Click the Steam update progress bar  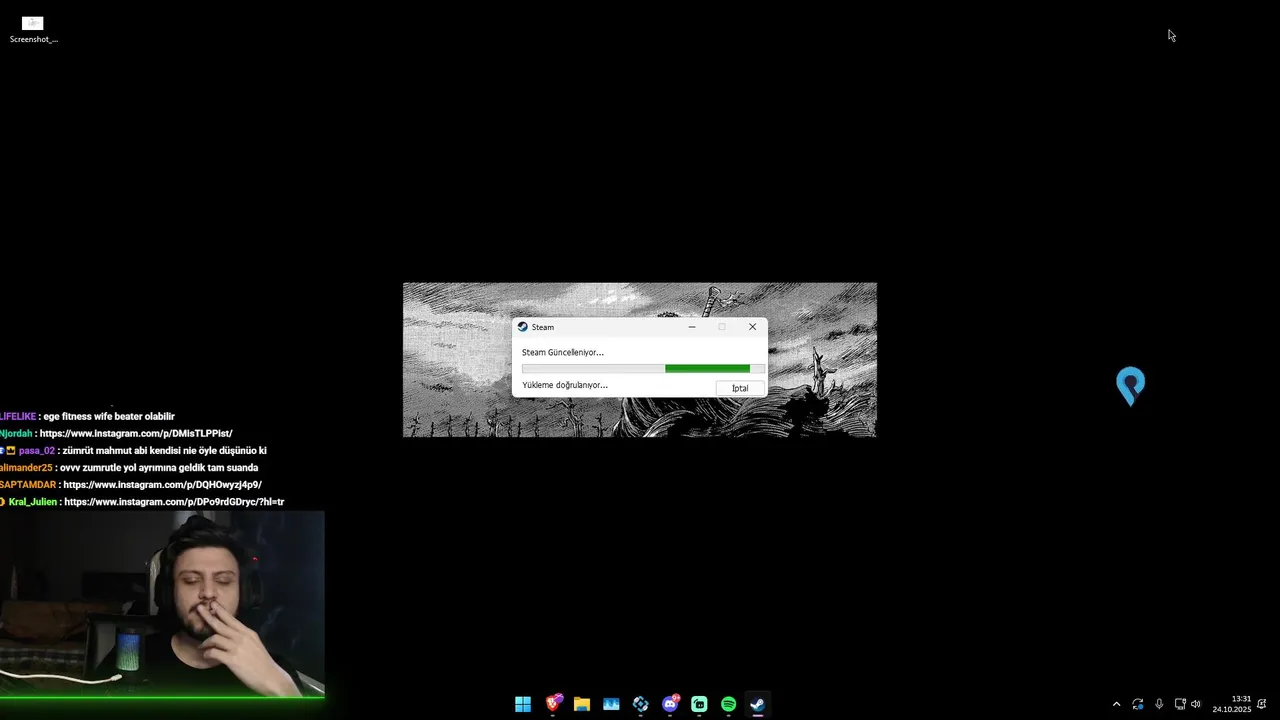[x=643, y=369]
